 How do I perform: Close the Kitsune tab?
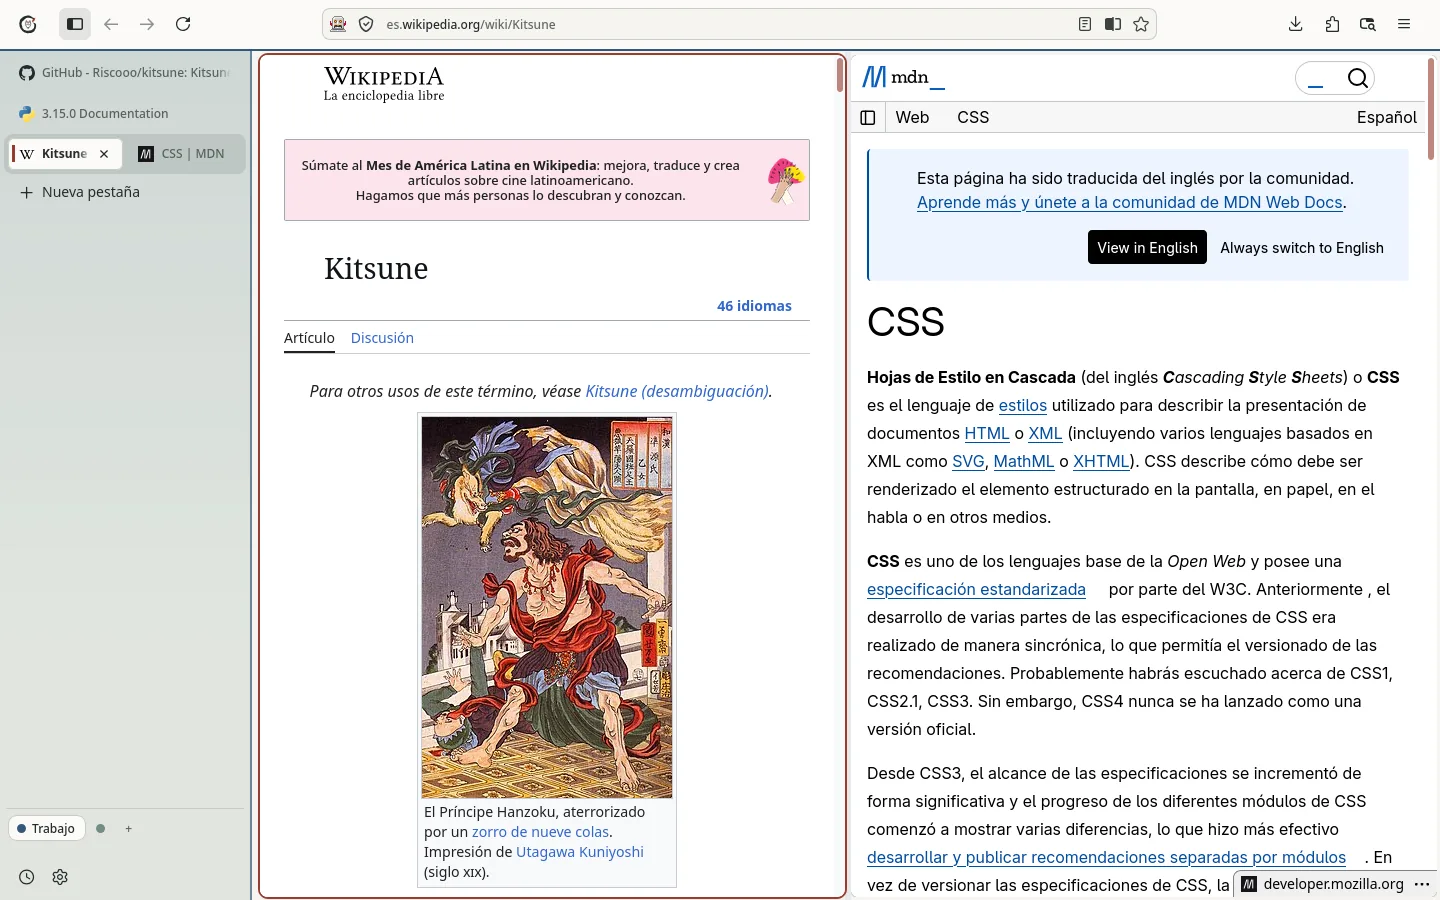pyautogui.click(x=104, y=154)
